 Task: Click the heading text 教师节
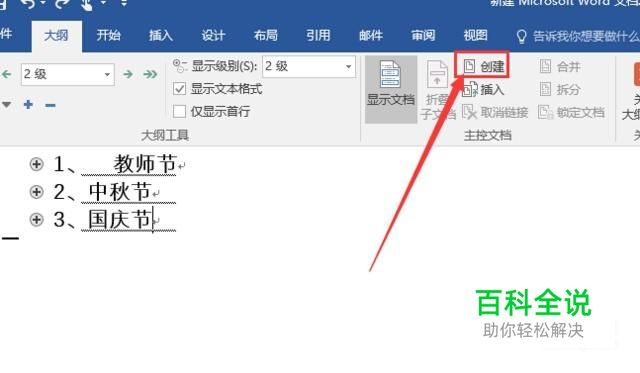click(x=144, y=164)
